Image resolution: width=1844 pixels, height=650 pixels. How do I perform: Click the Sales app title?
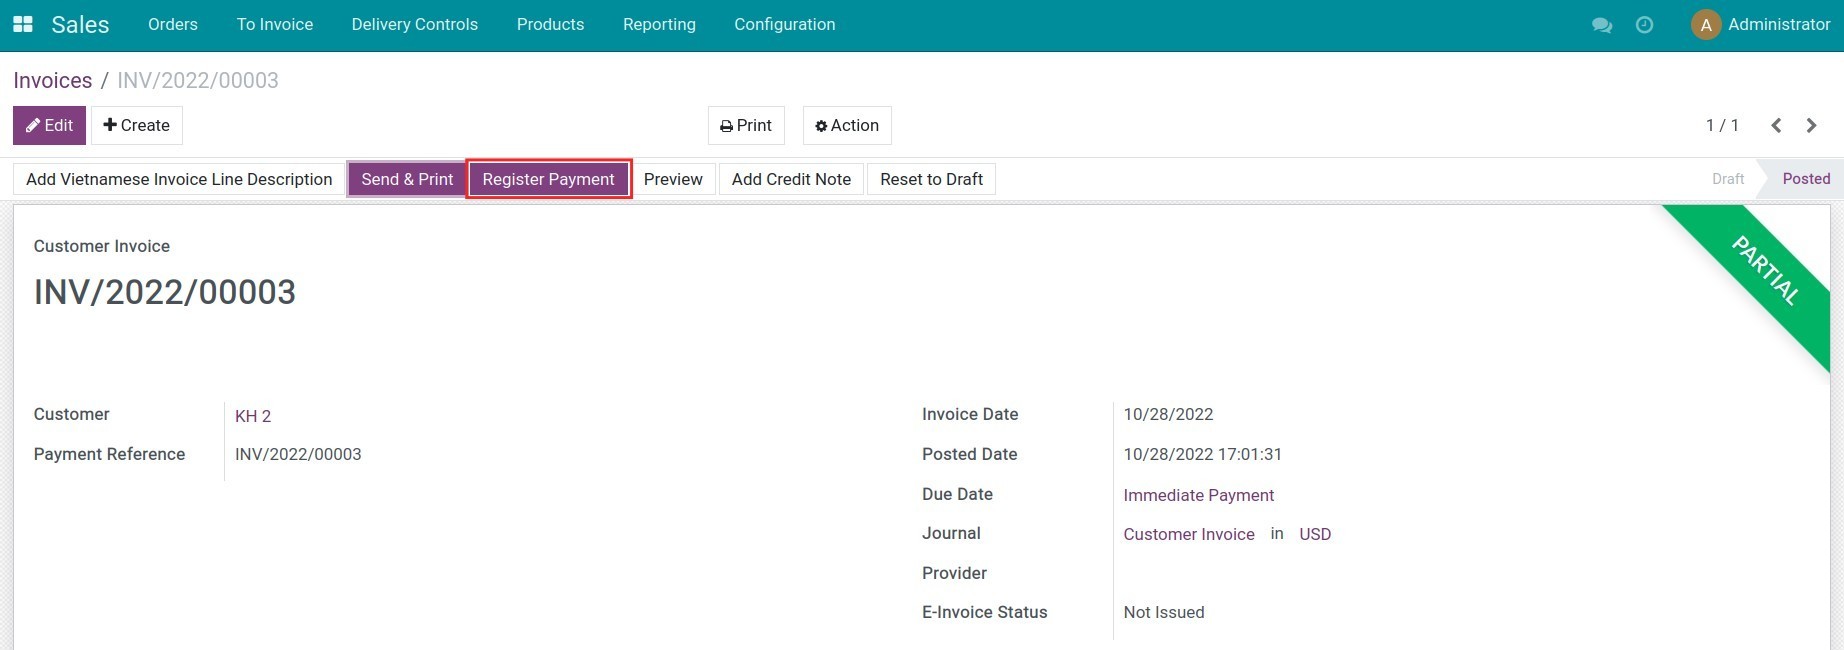pyautogui.click(x=80, y=24)
